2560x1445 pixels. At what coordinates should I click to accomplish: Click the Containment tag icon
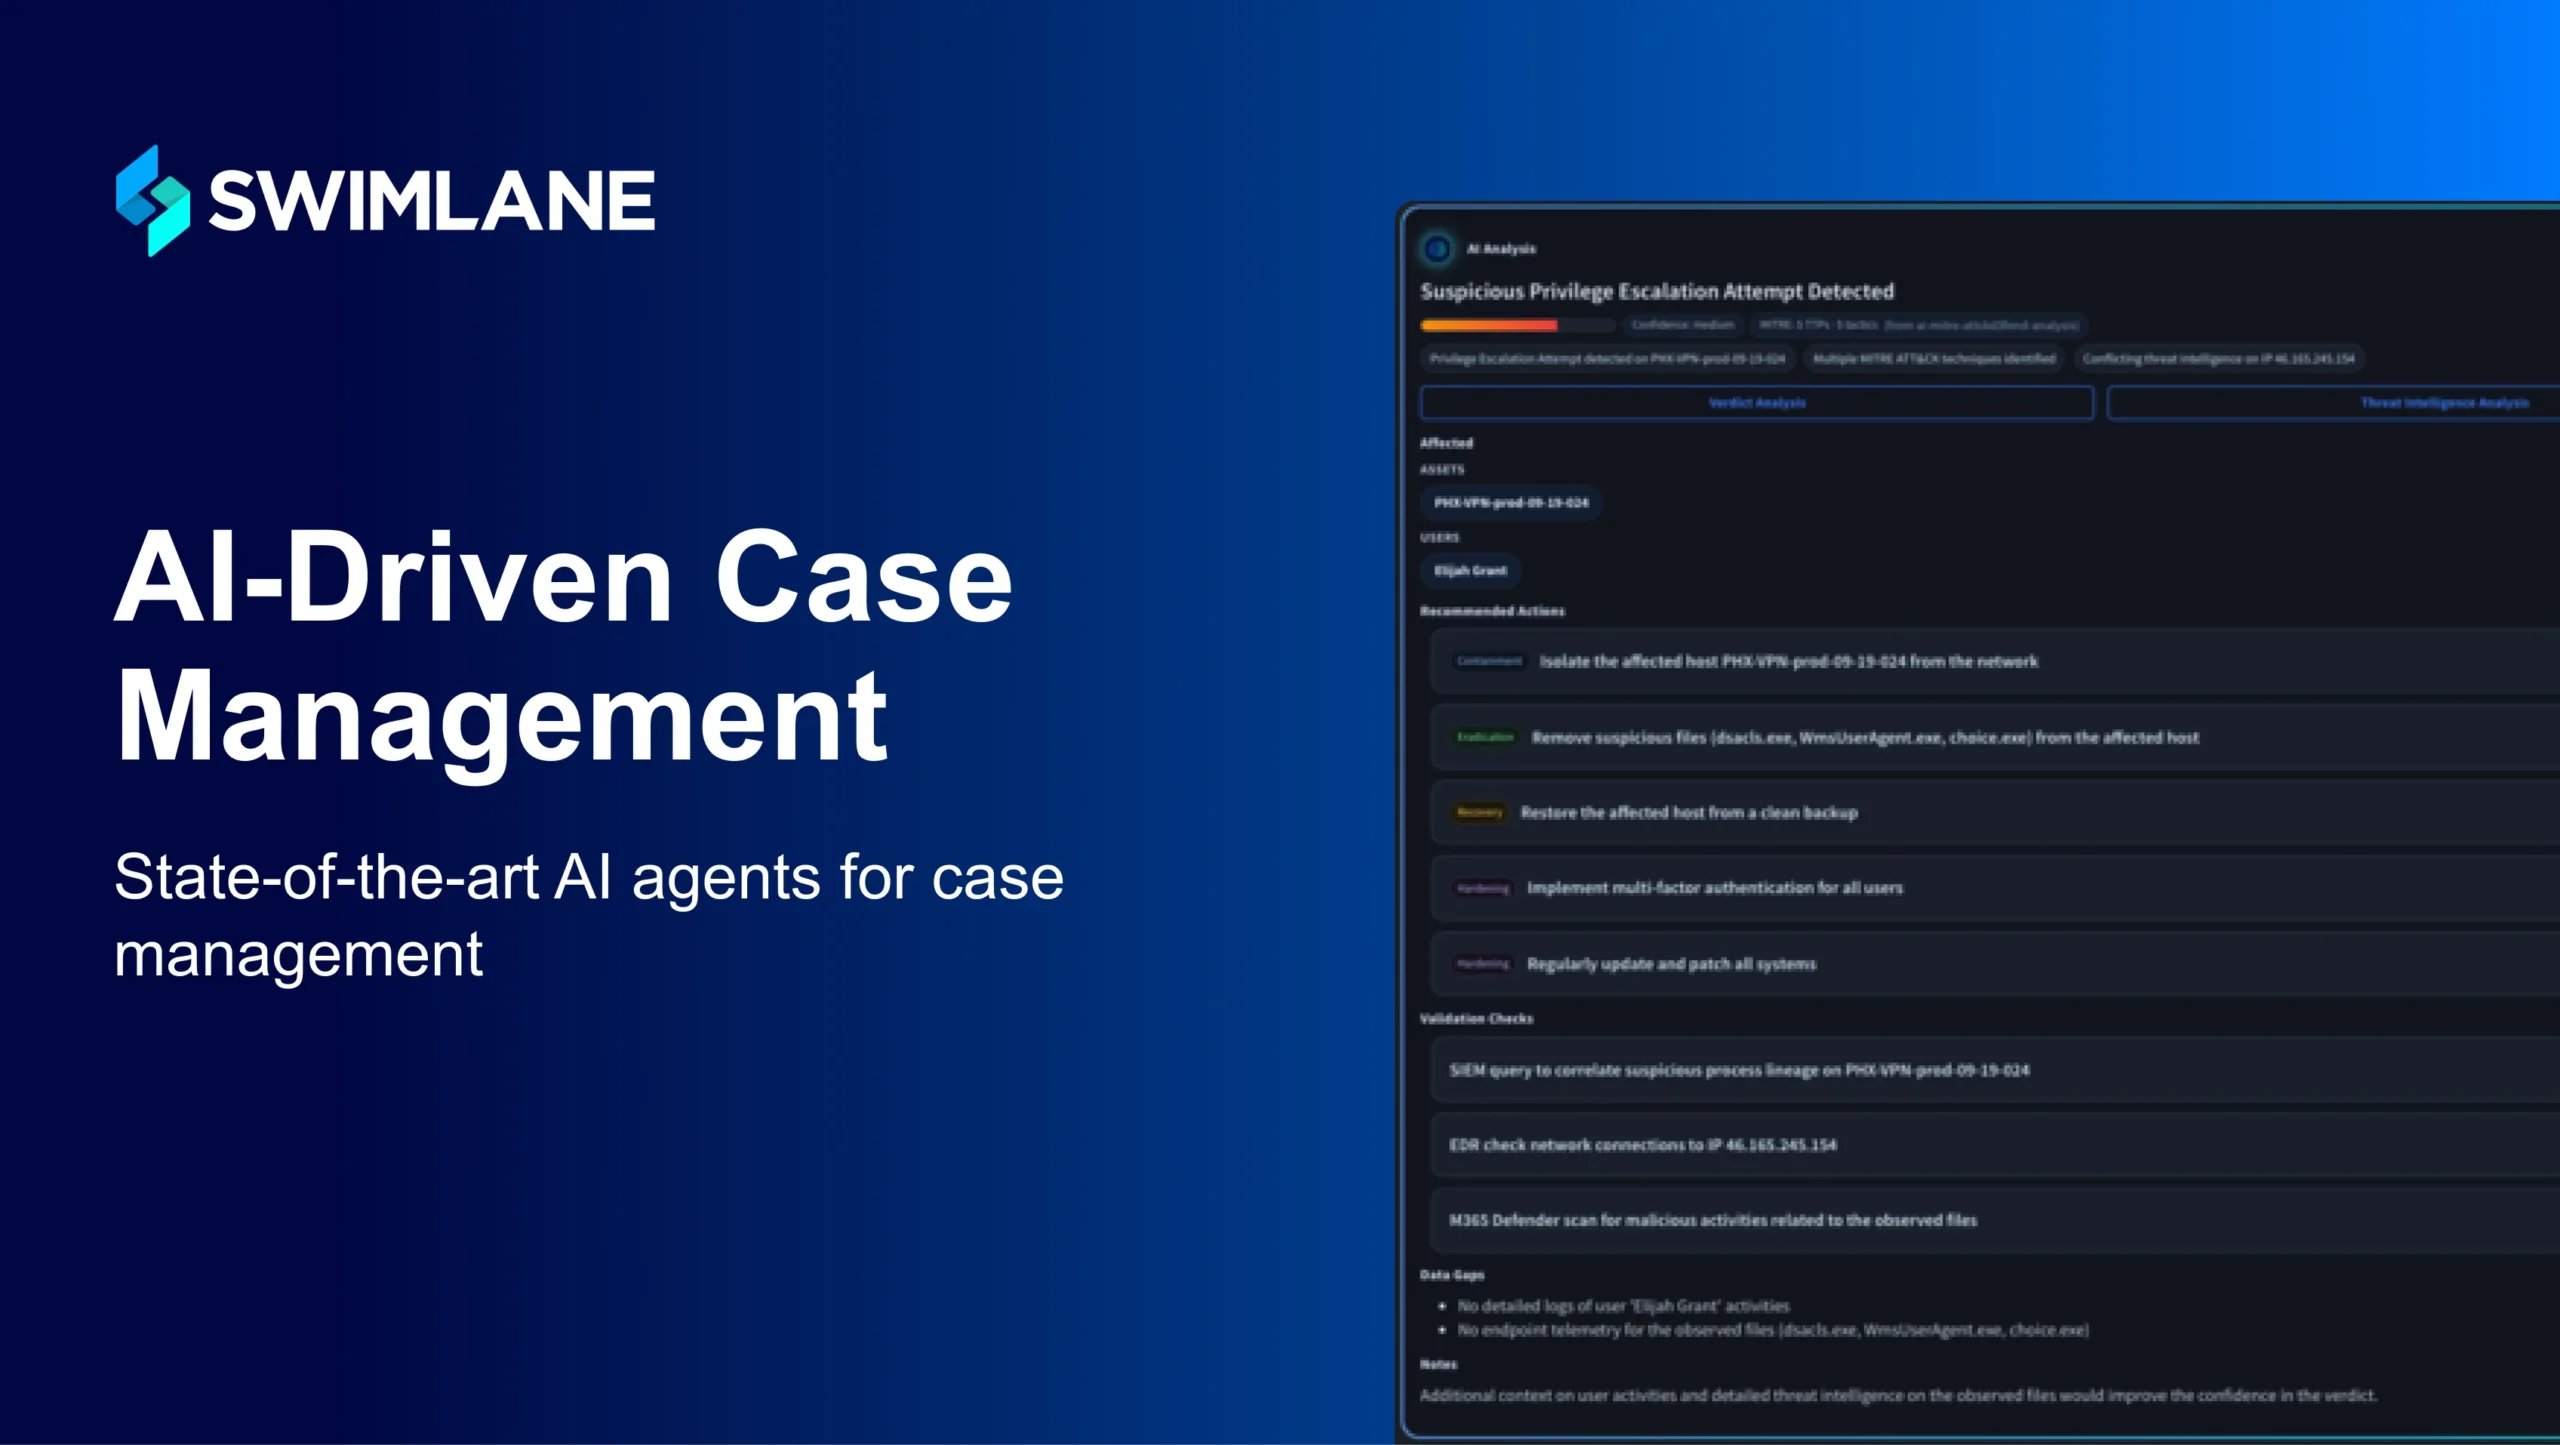pyautogui.click(x=1488, y=661)
